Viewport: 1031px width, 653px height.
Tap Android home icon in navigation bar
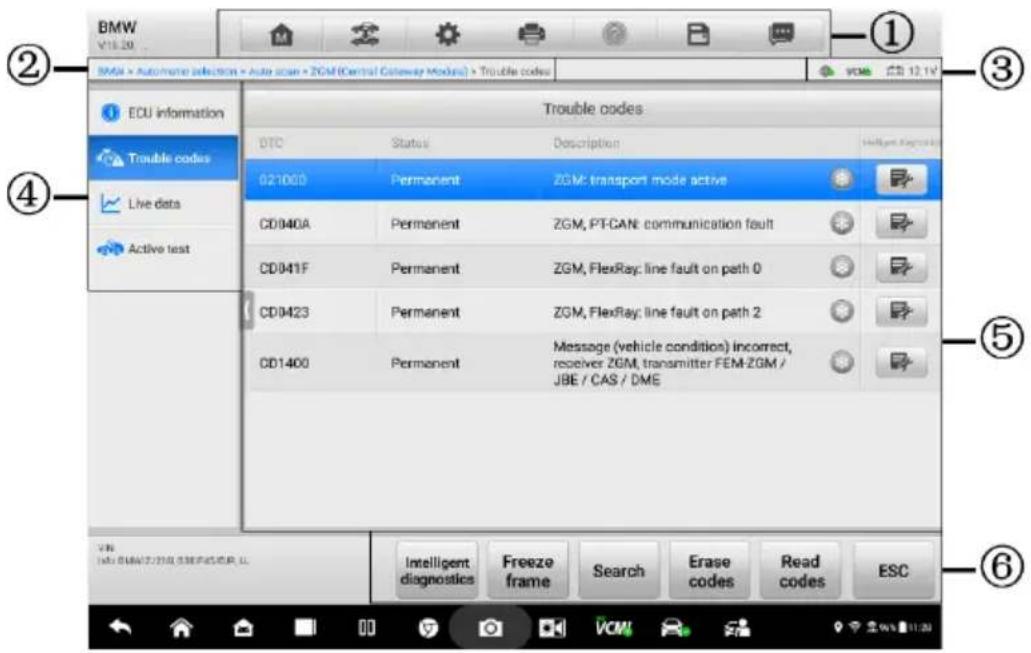181,628
